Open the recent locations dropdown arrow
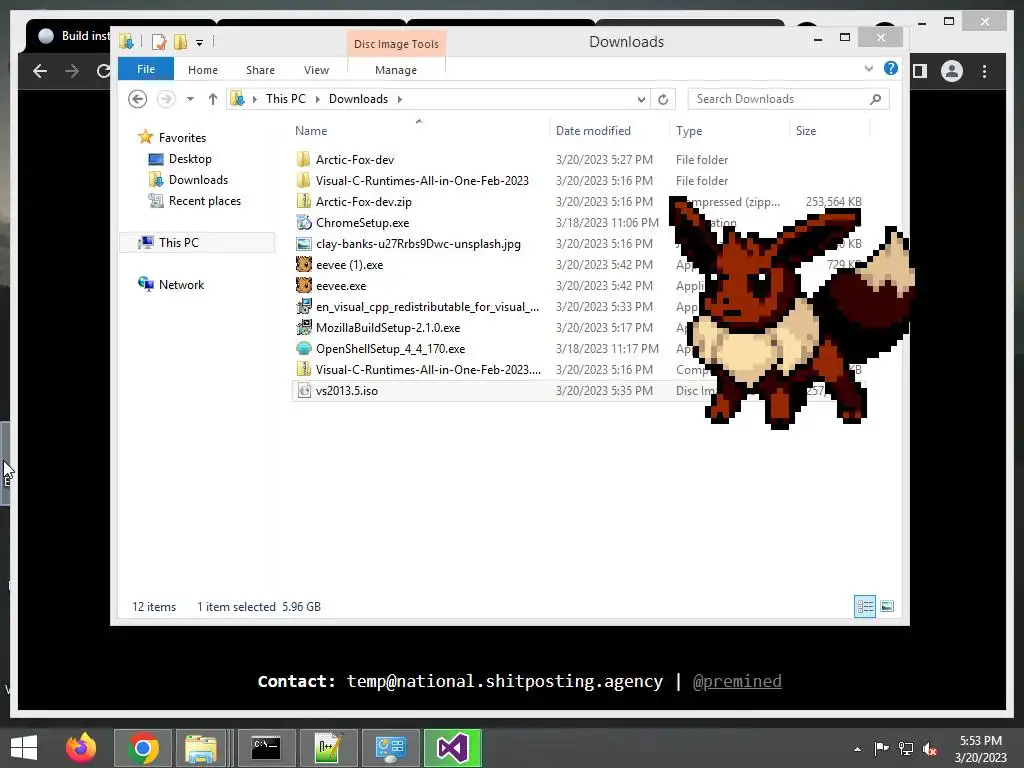This screenshot has height=768, width=1024. pyautogui.click(x=190, y=99)
